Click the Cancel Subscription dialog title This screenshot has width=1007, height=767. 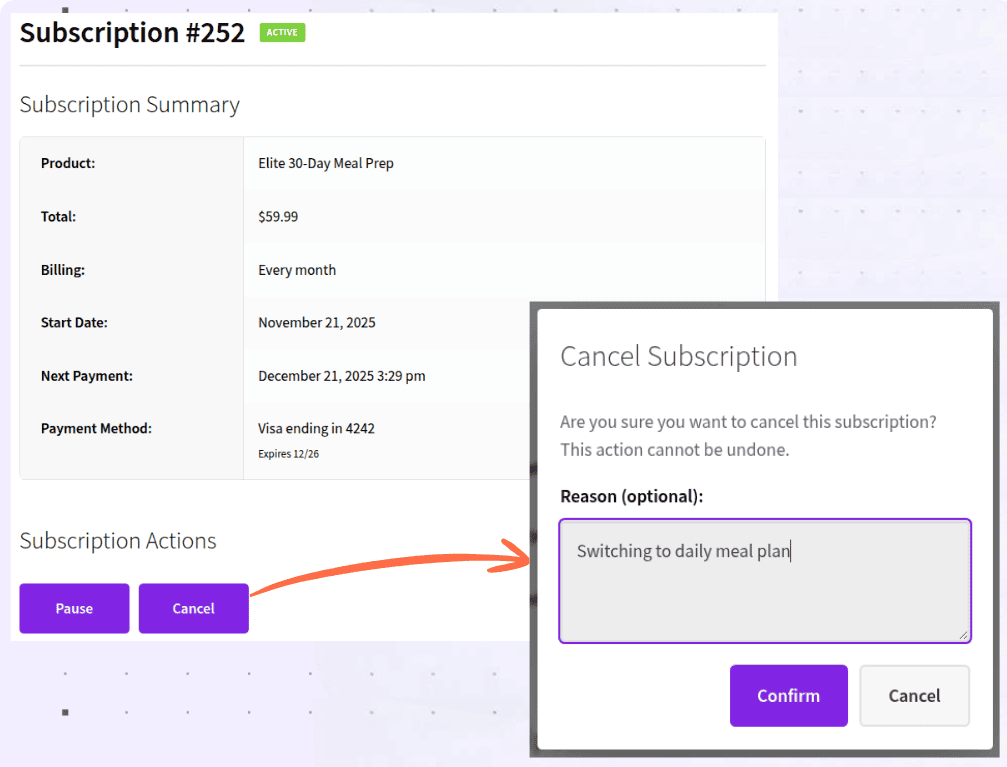678,355
